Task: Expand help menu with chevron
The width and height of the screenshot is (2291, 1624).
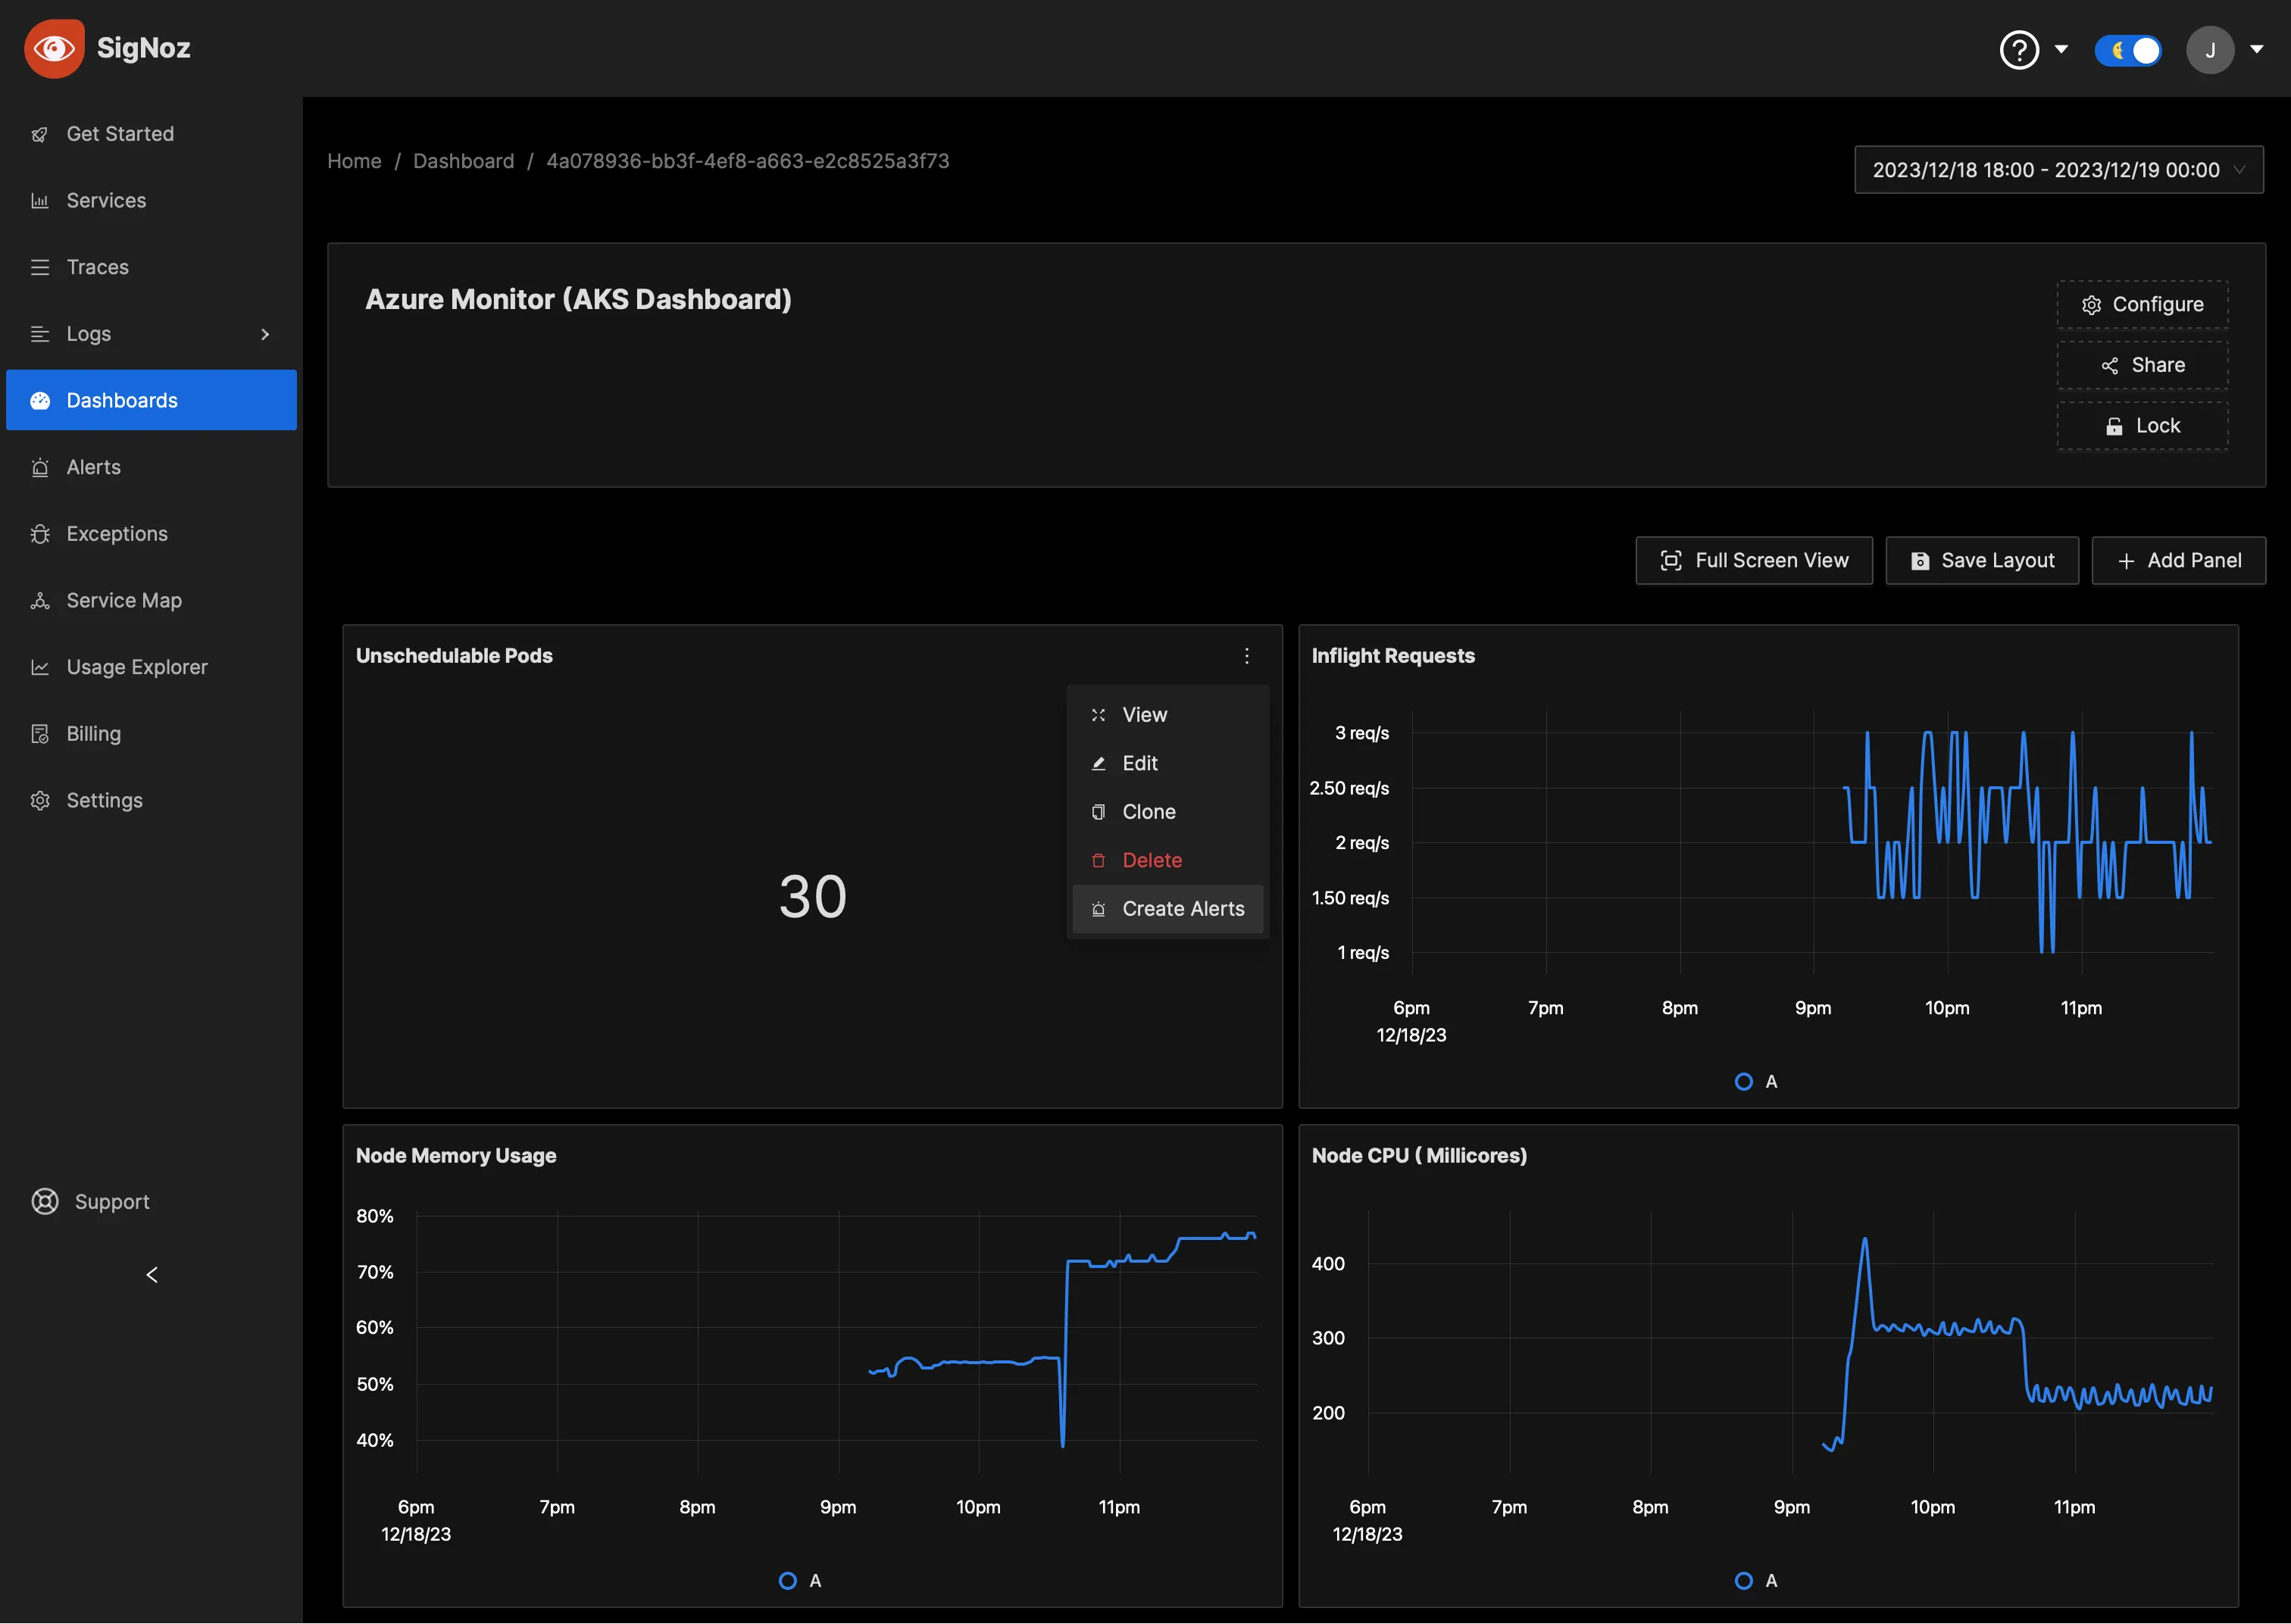Action: point(2062,49)
